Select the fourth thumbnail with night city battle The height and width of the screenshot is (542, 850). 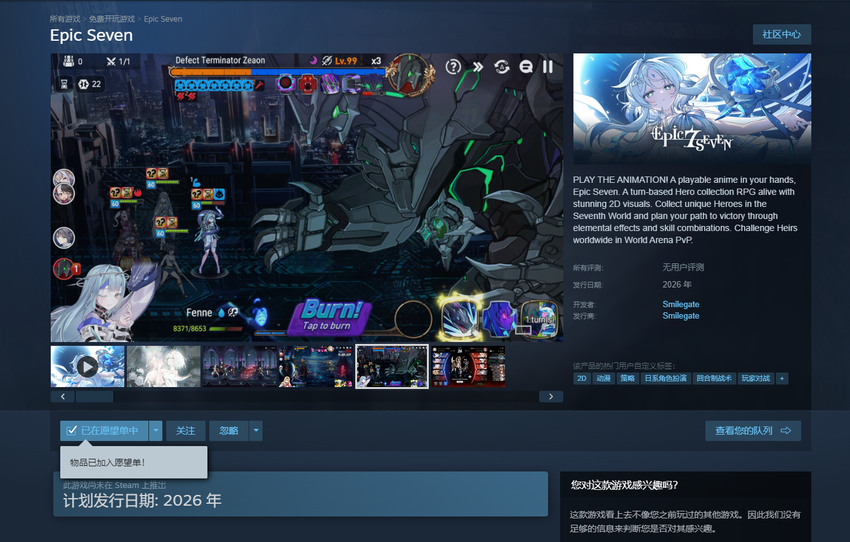click(315, 367)
